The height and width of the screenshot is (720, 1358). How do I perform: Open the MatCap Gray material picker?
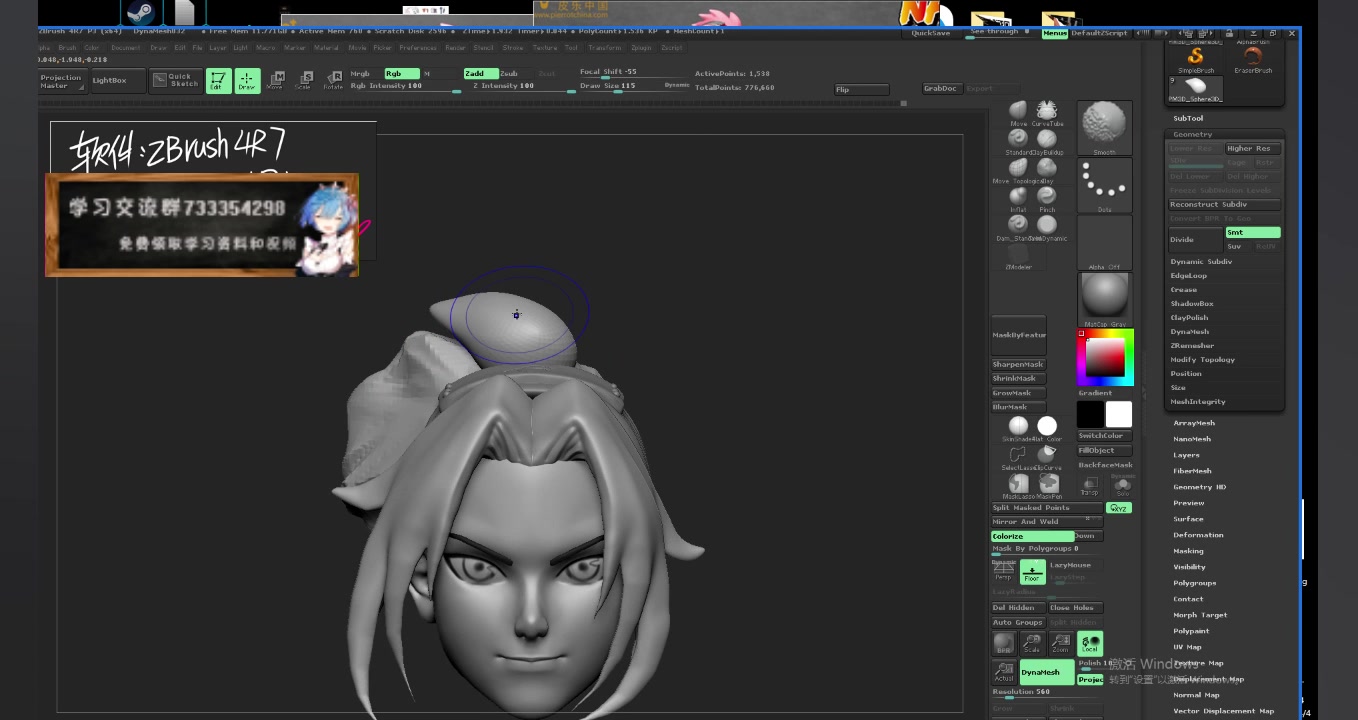[x=1104, y=300]
